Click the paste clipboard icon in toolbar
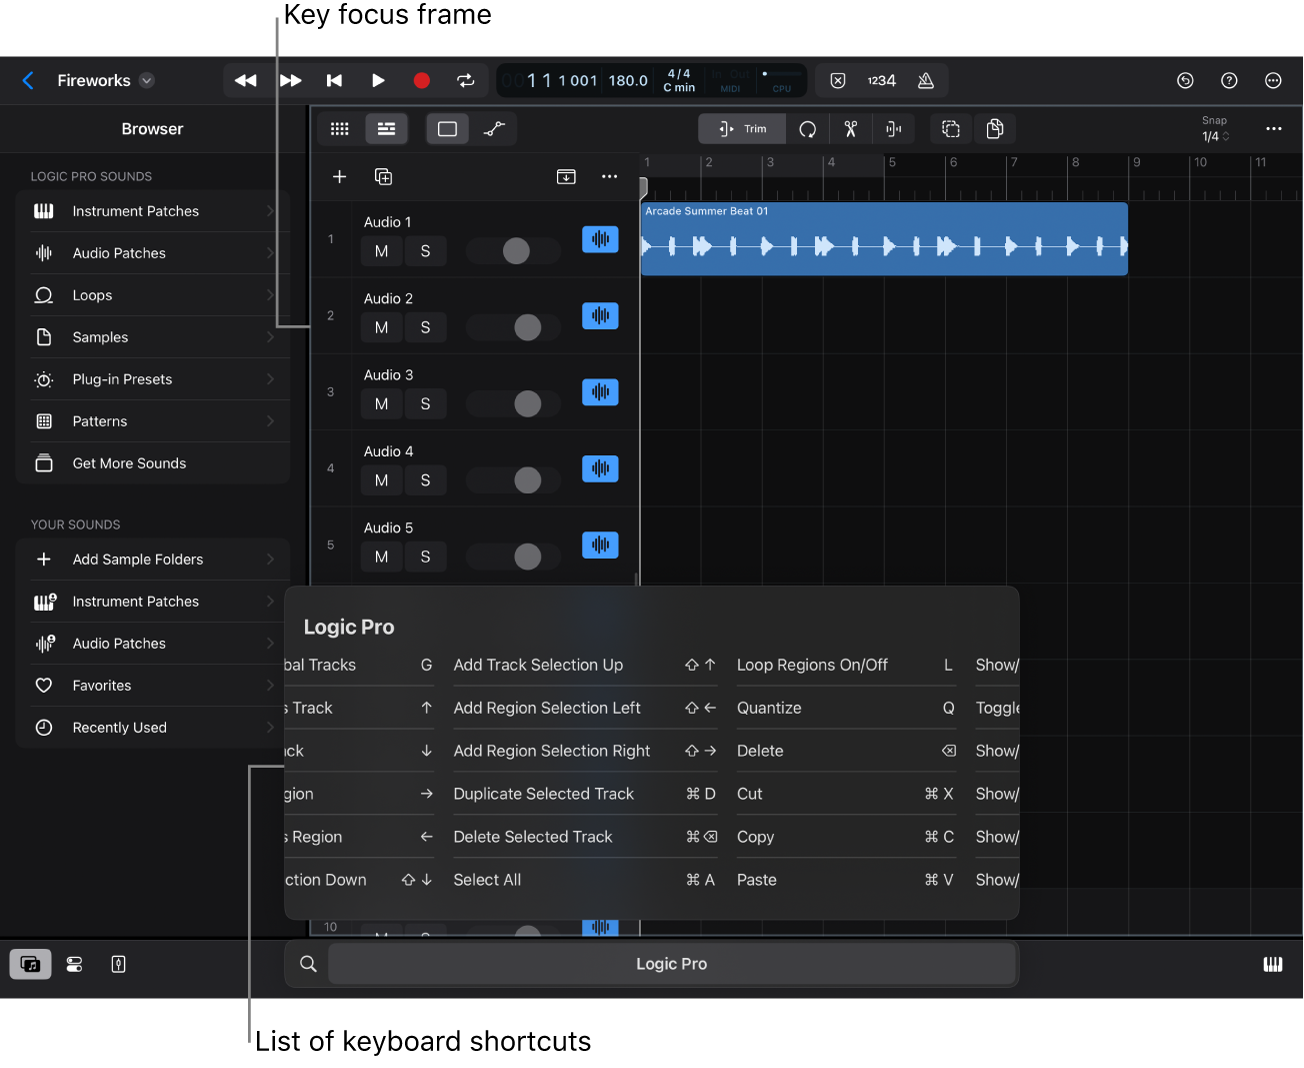This screenshot has width=1304, height=1068. (995, 129)
